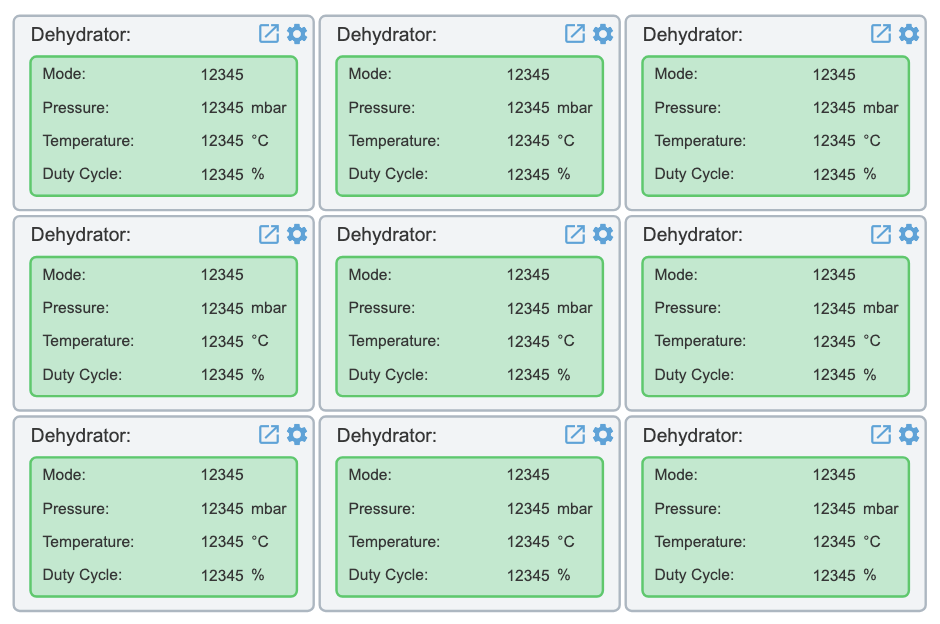
Task: Click settings gear on bottom-middle Dehydrator
Action: pos(603,435)
